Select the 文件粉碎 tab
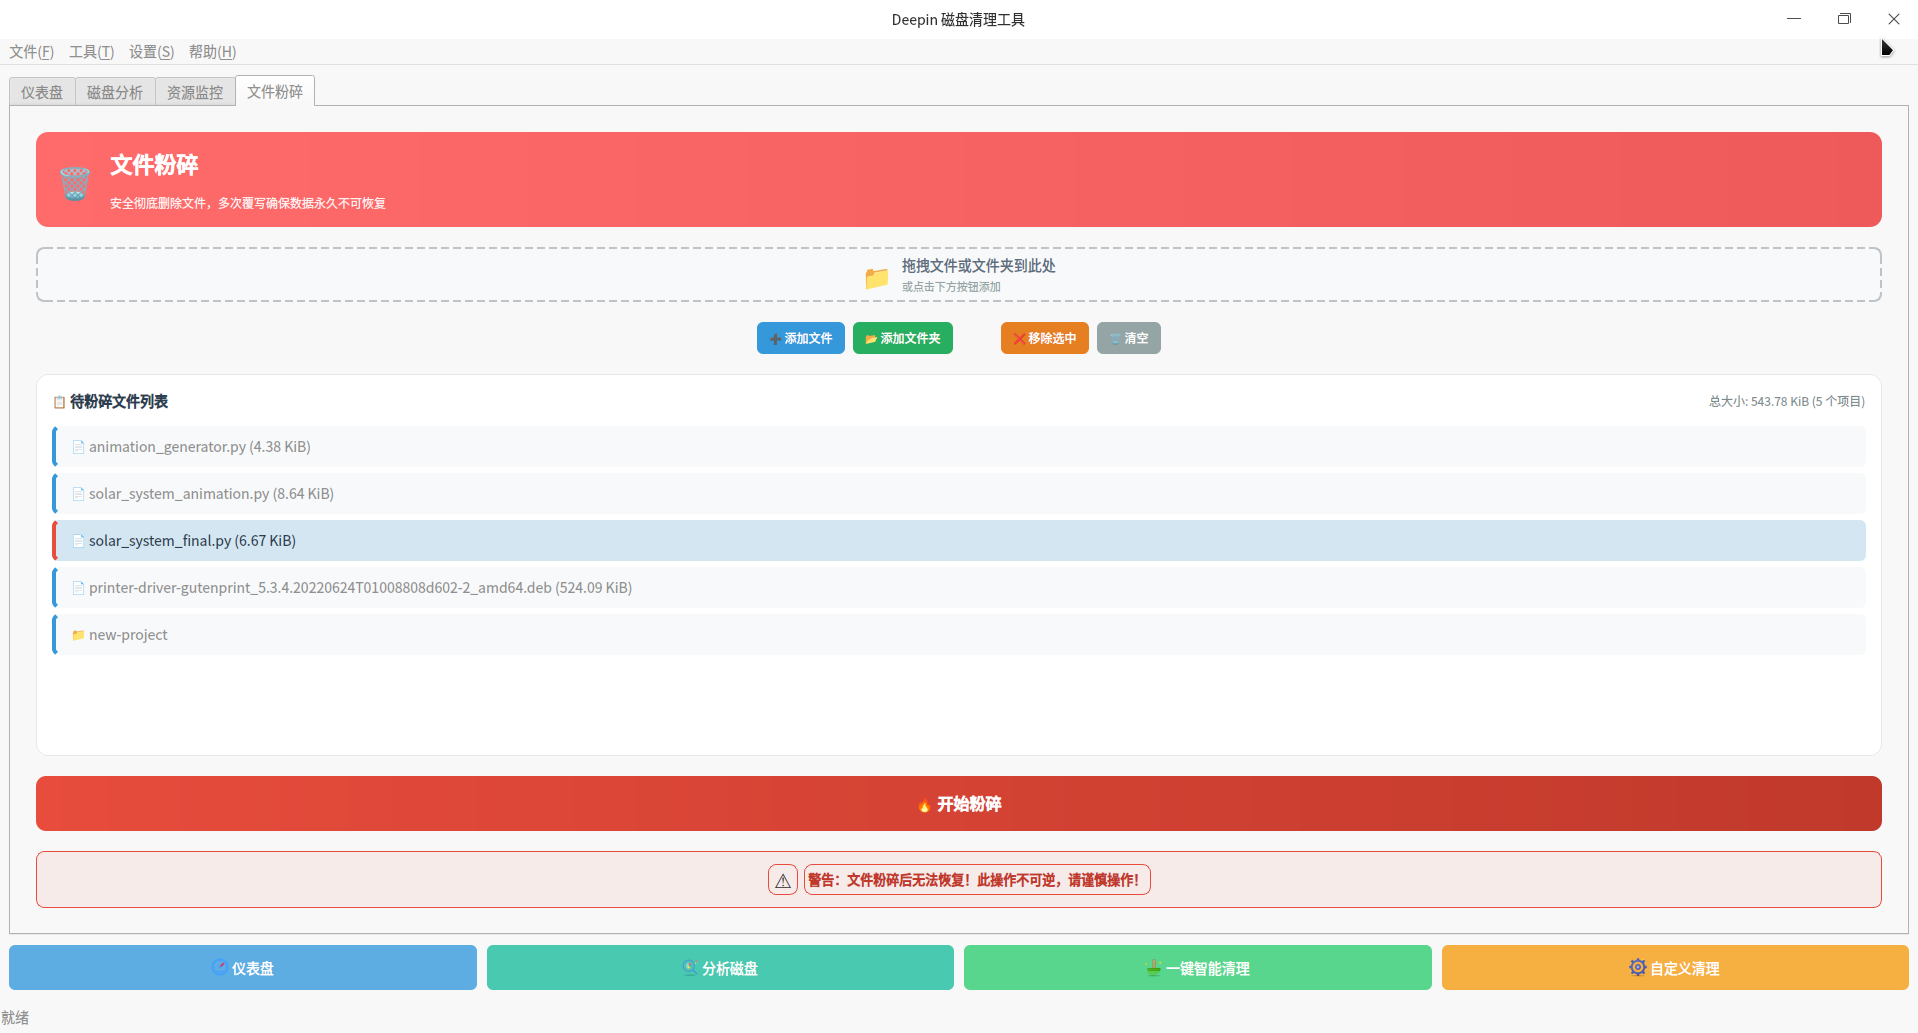 (x=275, y=91)
